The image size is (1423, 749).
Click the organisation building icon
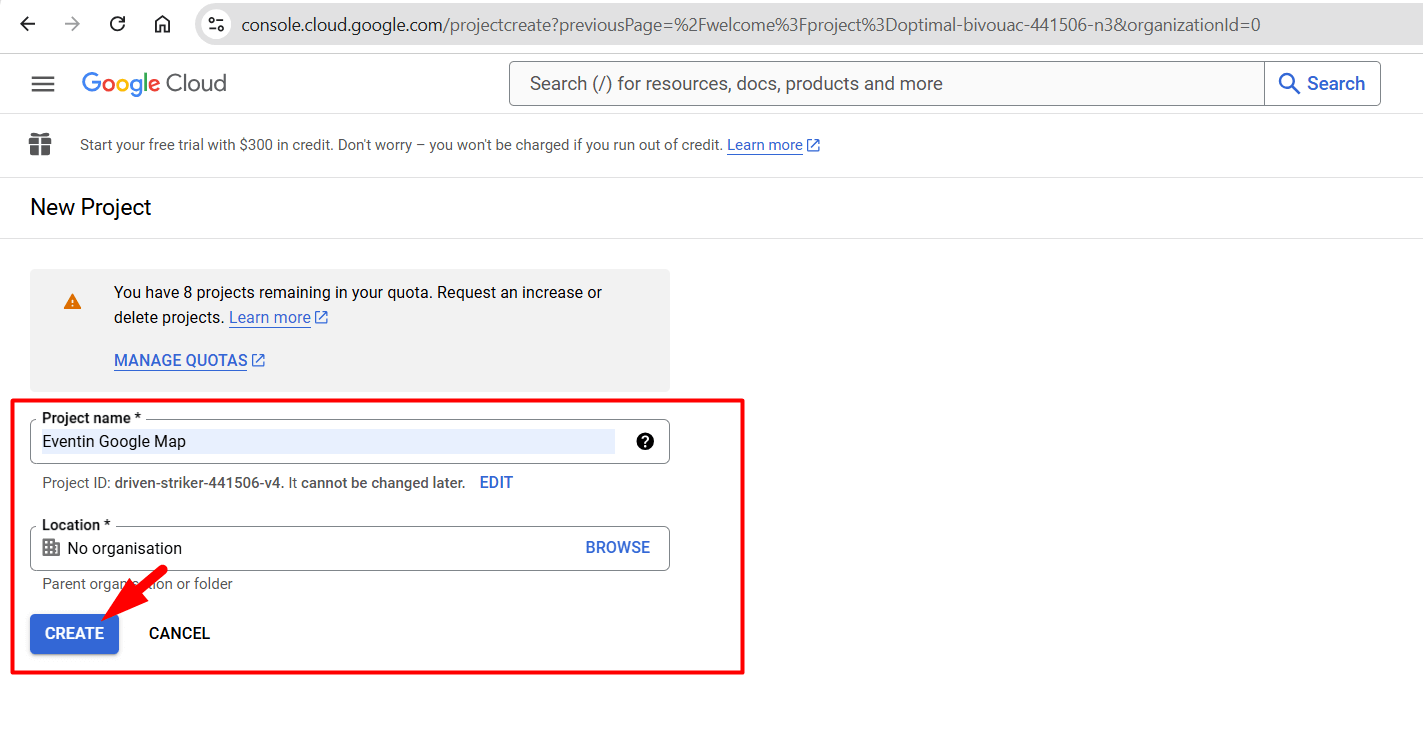(x=51, y=548)
